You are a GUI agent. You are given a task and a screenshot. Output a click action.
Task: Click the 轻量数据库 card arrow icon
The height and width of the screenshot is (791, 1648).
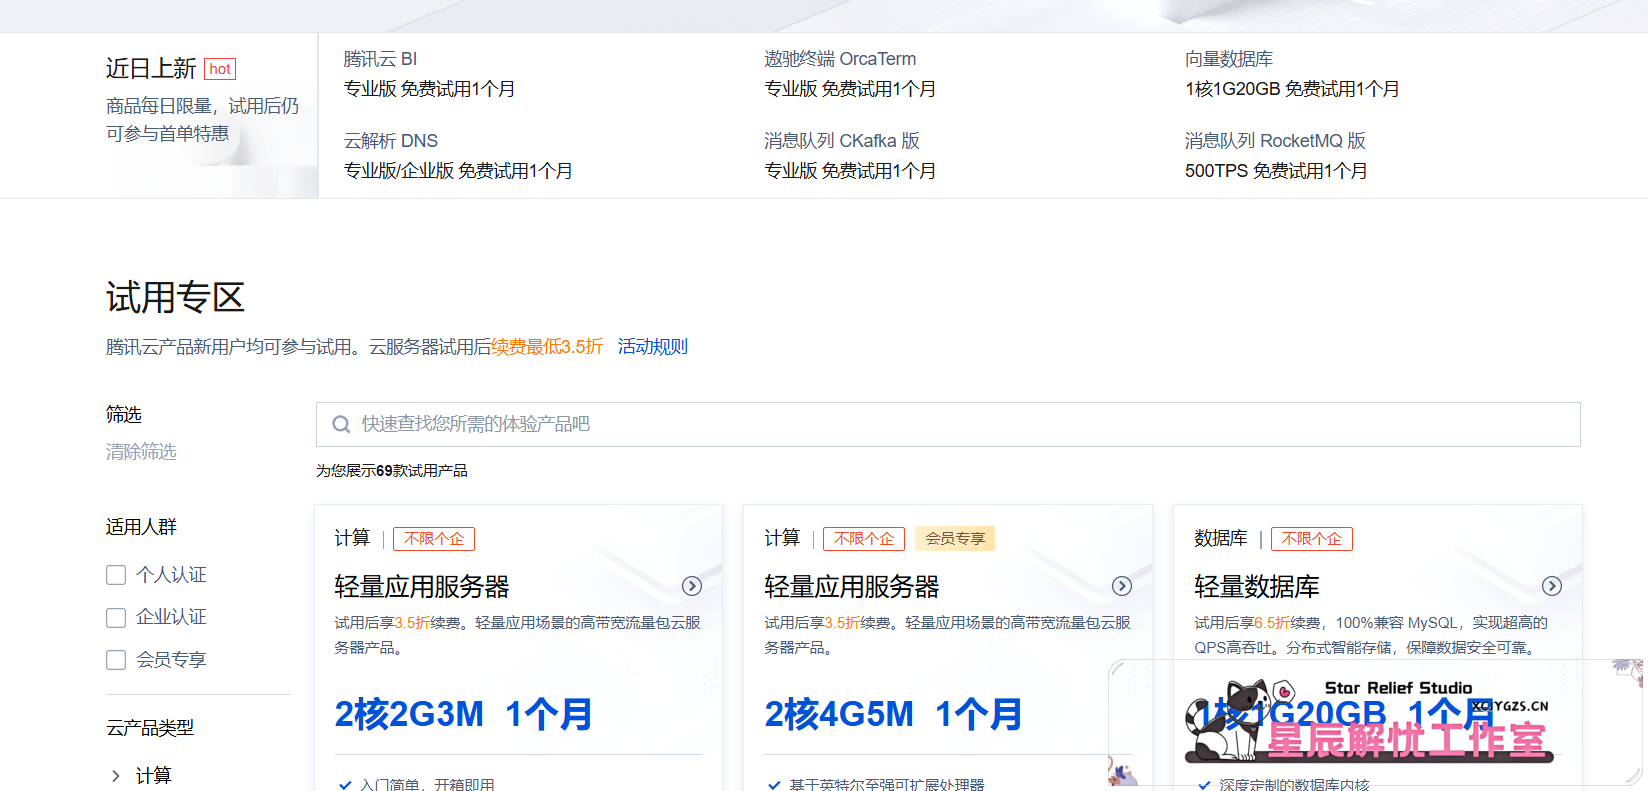click(x=1552, y=587)
